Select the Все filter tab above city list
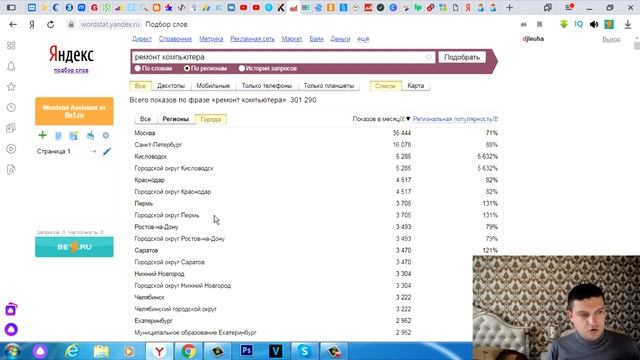This screenshot has width=640, height=360. click(x=145, y=119)
